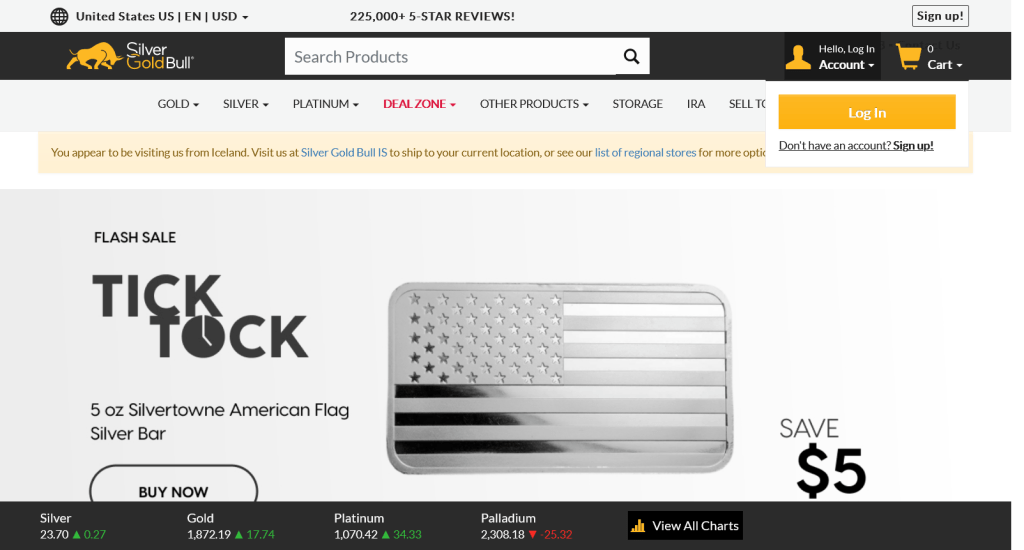Image resolution: width=1024 pixels, height=550 pixels.
Task: Go home via Silver Gold Bull logo
Action: pyautogui.click(x=130, y=56)
